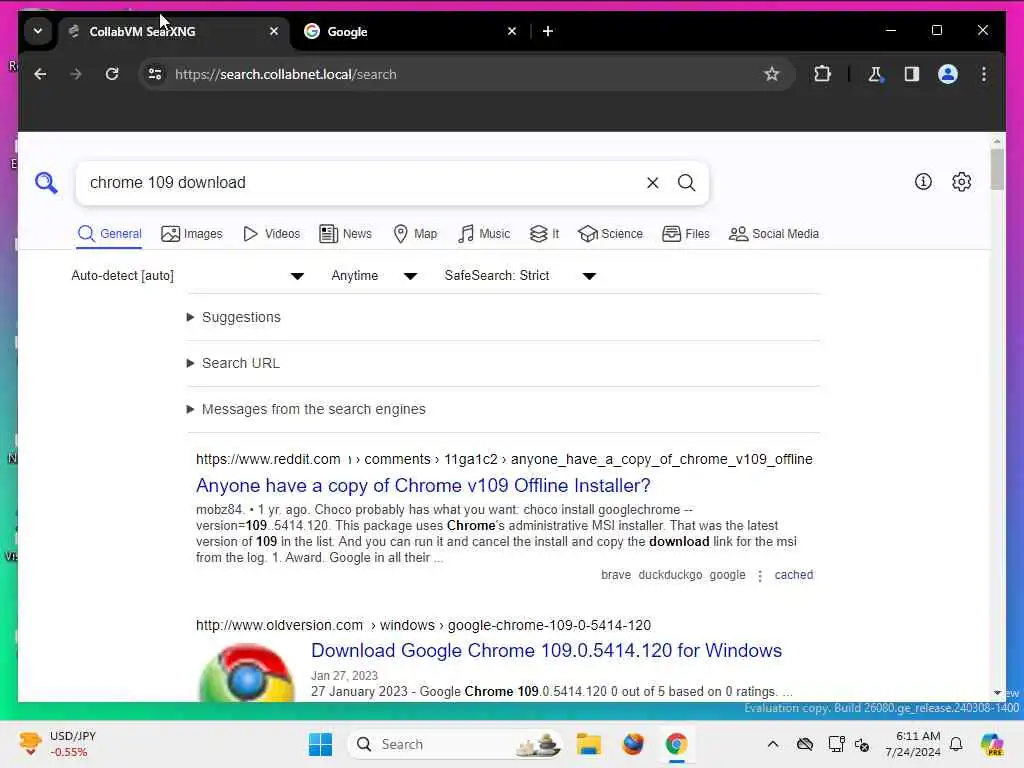This screenshot has height=768, width=1024.
Task: Open SafeSearch: Strict dropdown
Action: click(x=520, y=276)
